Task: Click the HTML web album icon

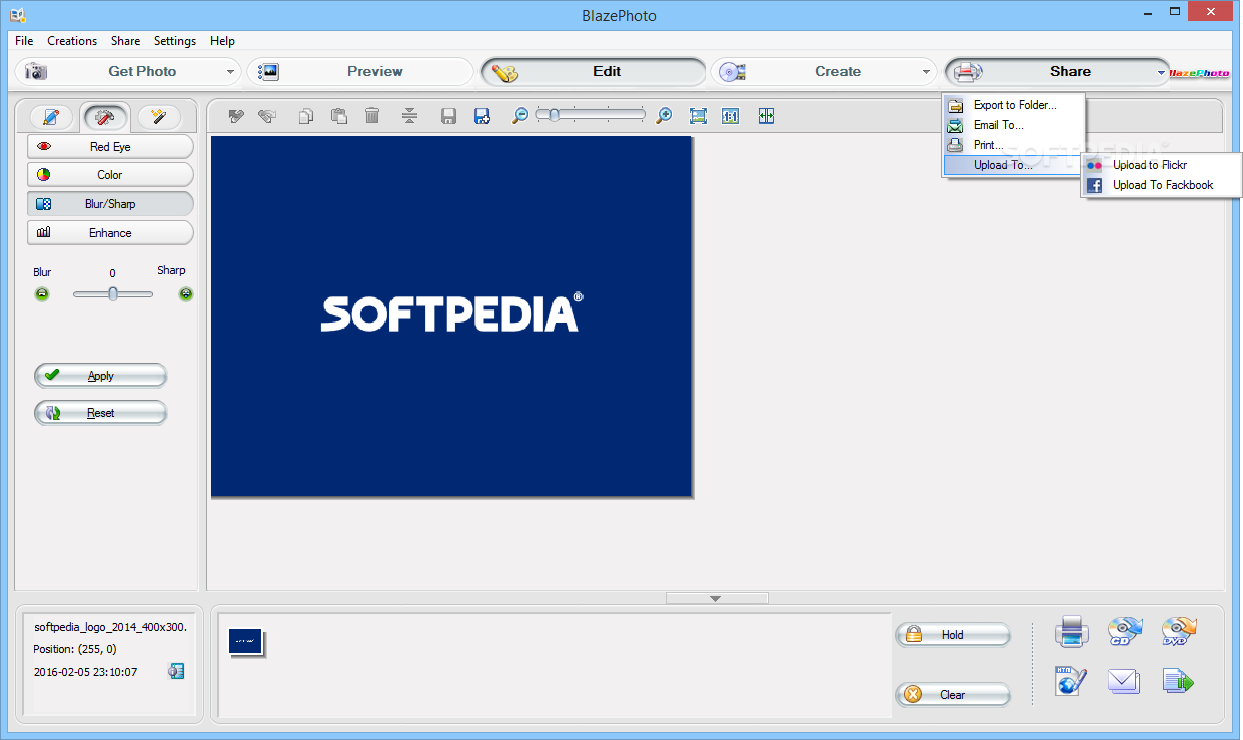Action: (1071, 681)
